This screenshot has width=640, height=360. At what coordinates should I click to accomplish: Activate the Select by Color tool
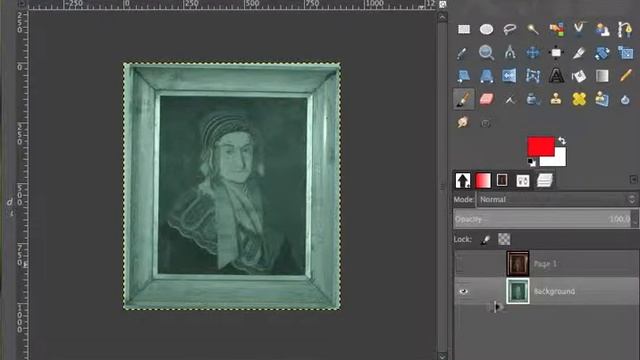(x=556, y=29)
